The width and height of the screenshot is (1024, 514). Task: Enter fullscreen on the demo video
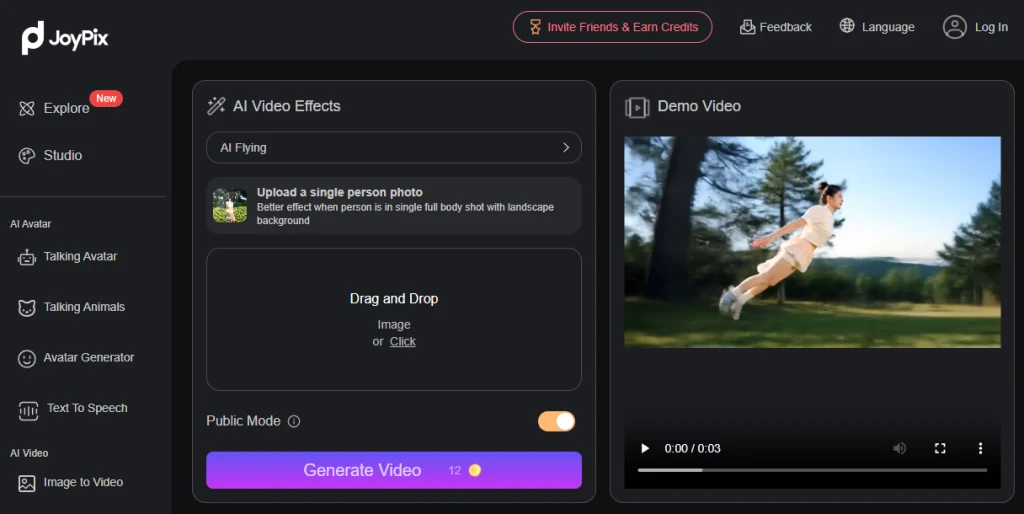[940, 448]
